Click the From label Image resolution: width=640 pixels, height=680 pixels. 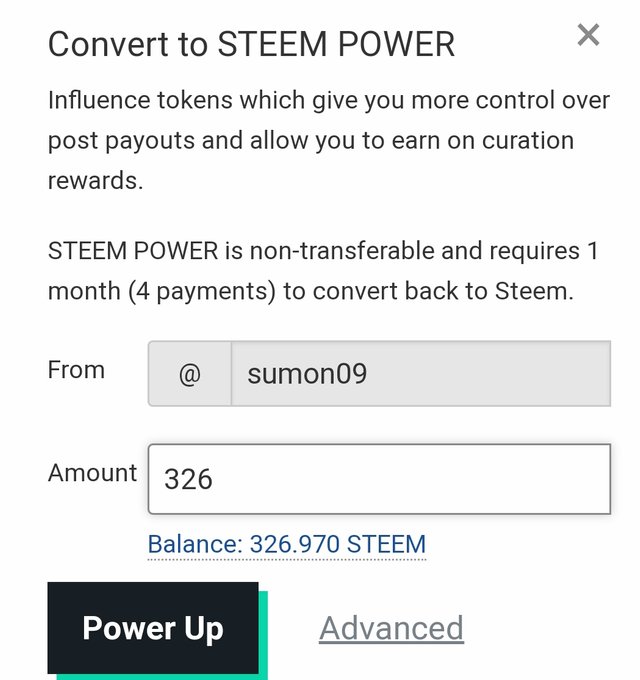coord(76,370)
